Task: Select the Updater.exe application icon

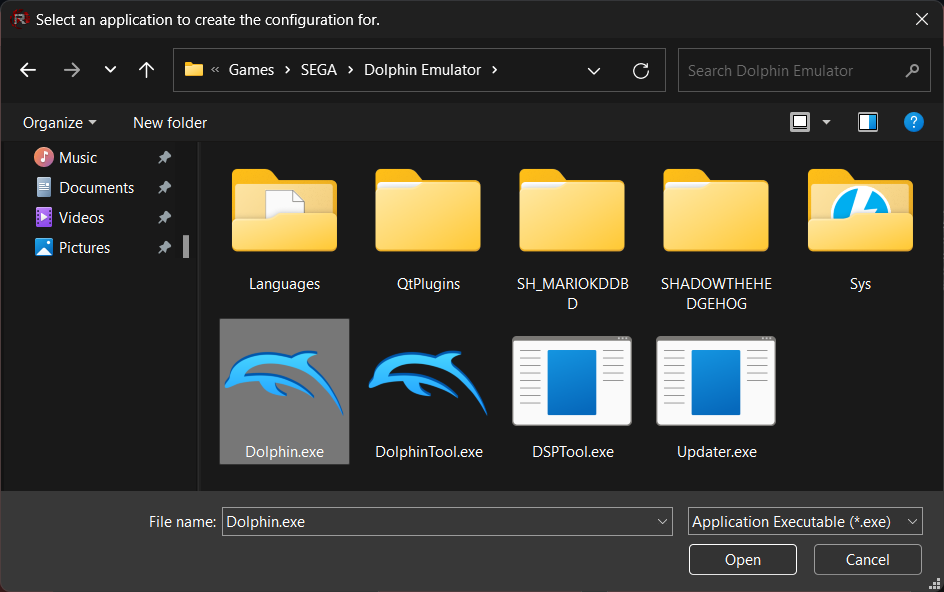Action: pos(716,381)
